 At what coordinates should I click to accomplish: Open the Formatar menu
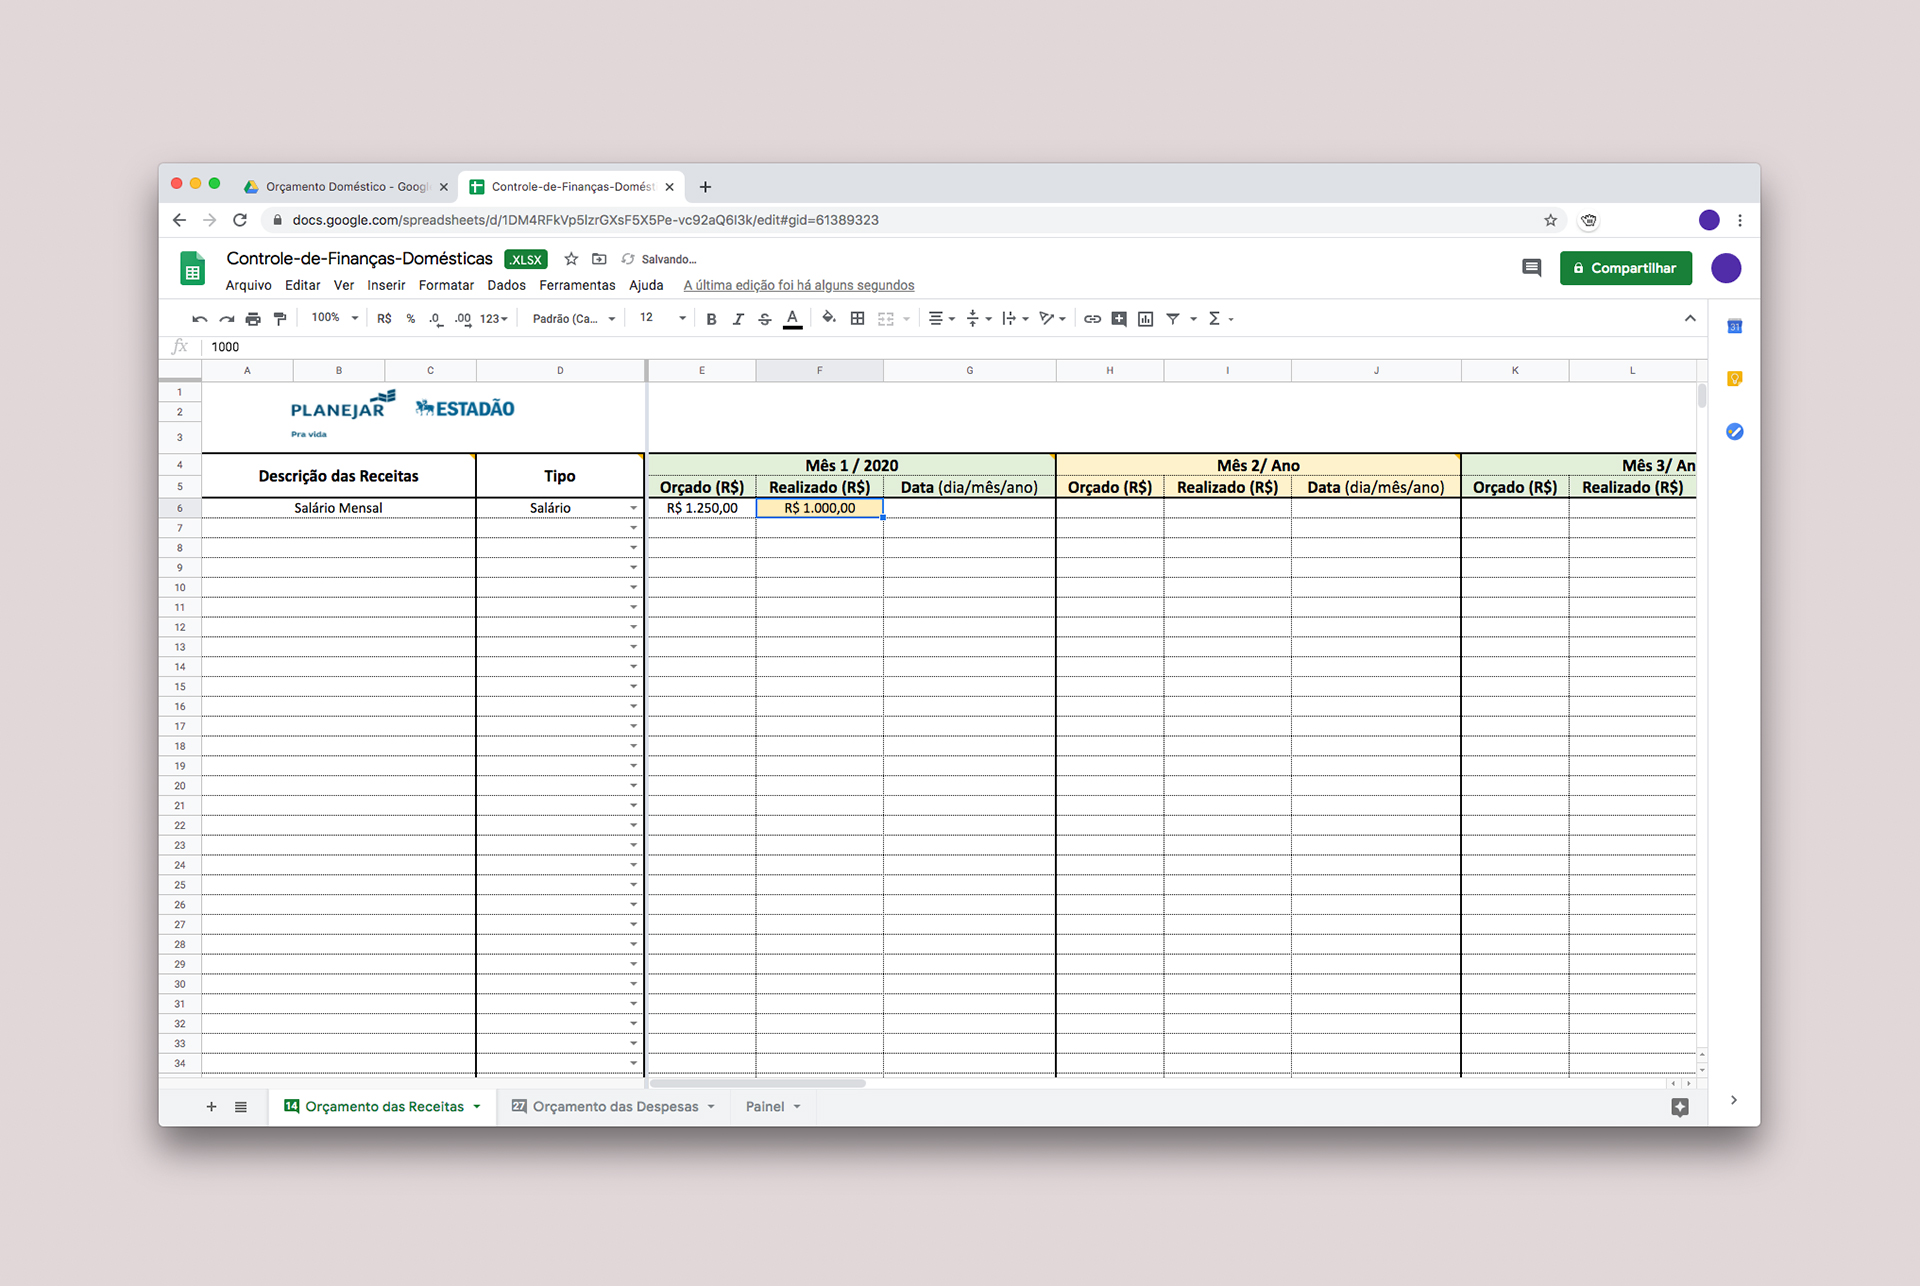446,285
